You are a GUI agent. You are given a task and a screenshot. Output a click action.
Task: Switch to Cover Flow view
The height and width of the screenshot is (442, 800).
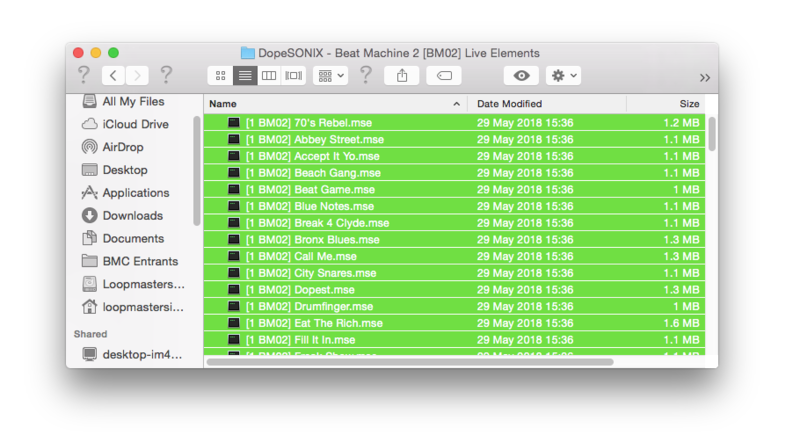click(x=294, y=76)
